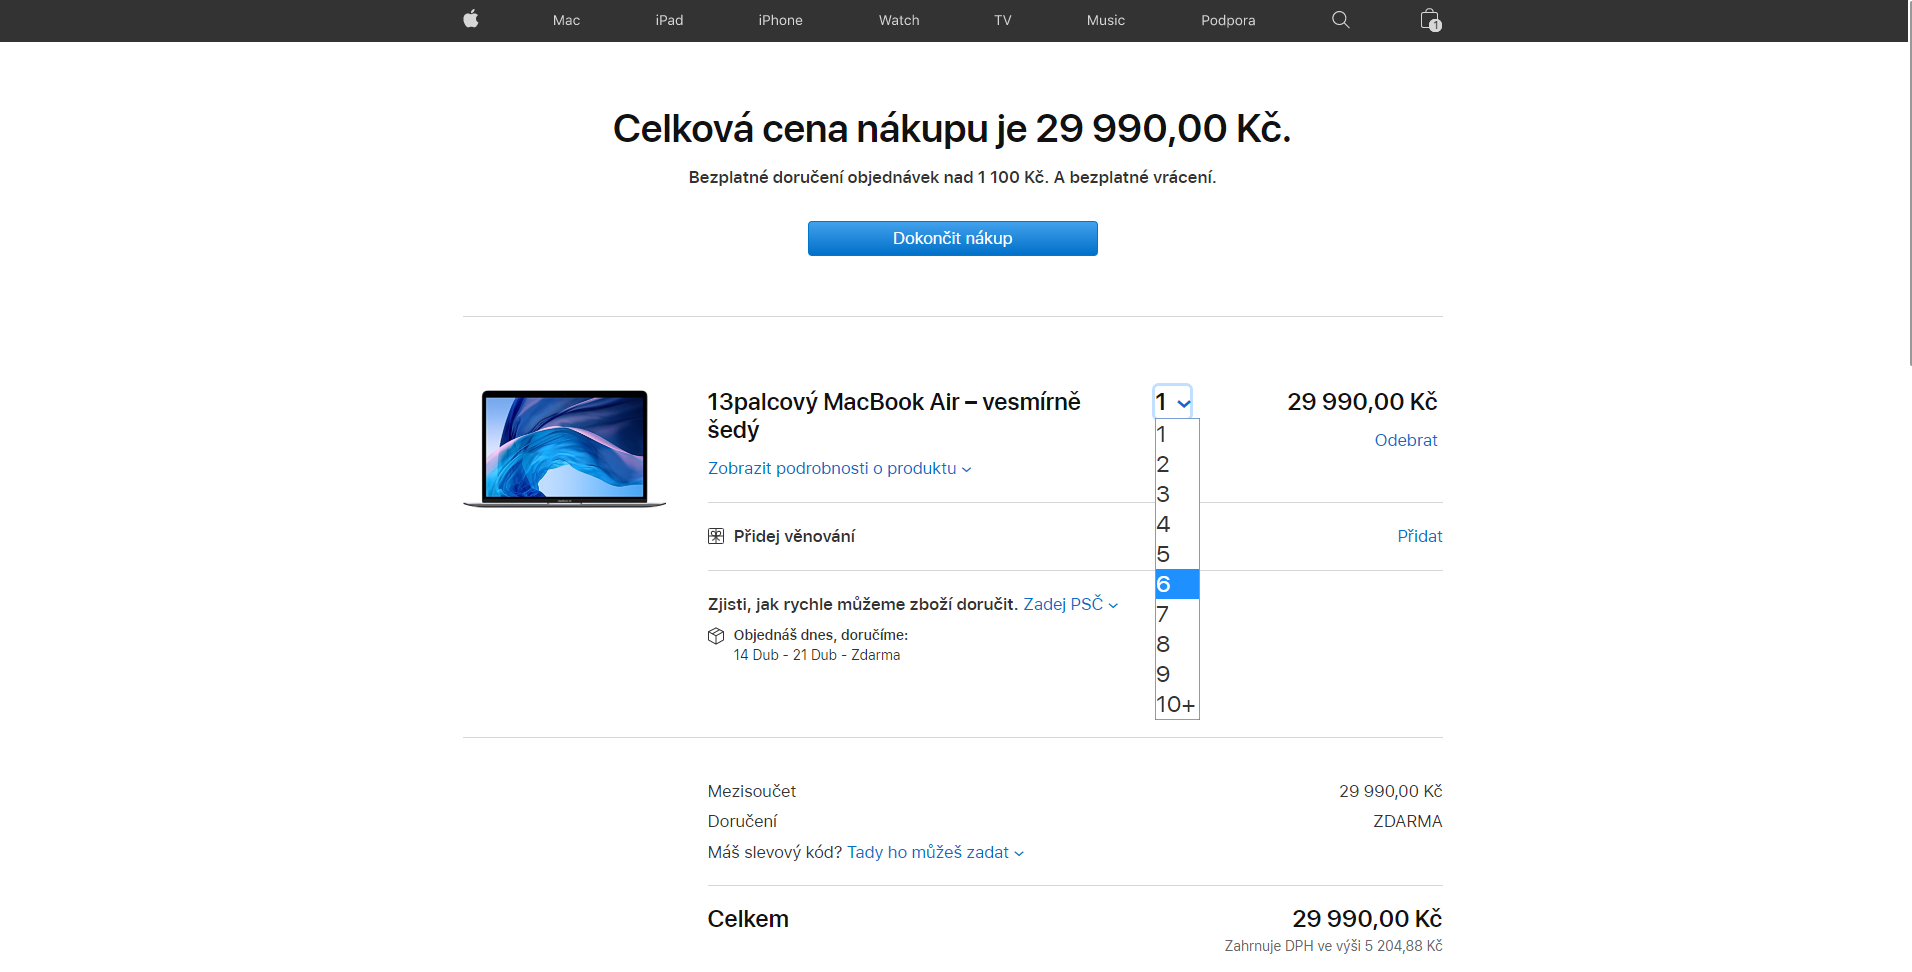
Task: Click the delivery box icon
Action: (716, 636)
